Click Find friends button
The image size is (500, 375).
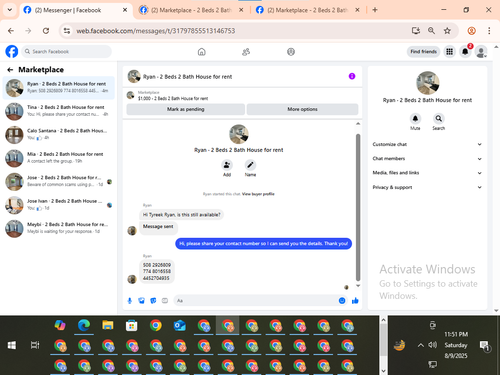[x=423, y=52]
